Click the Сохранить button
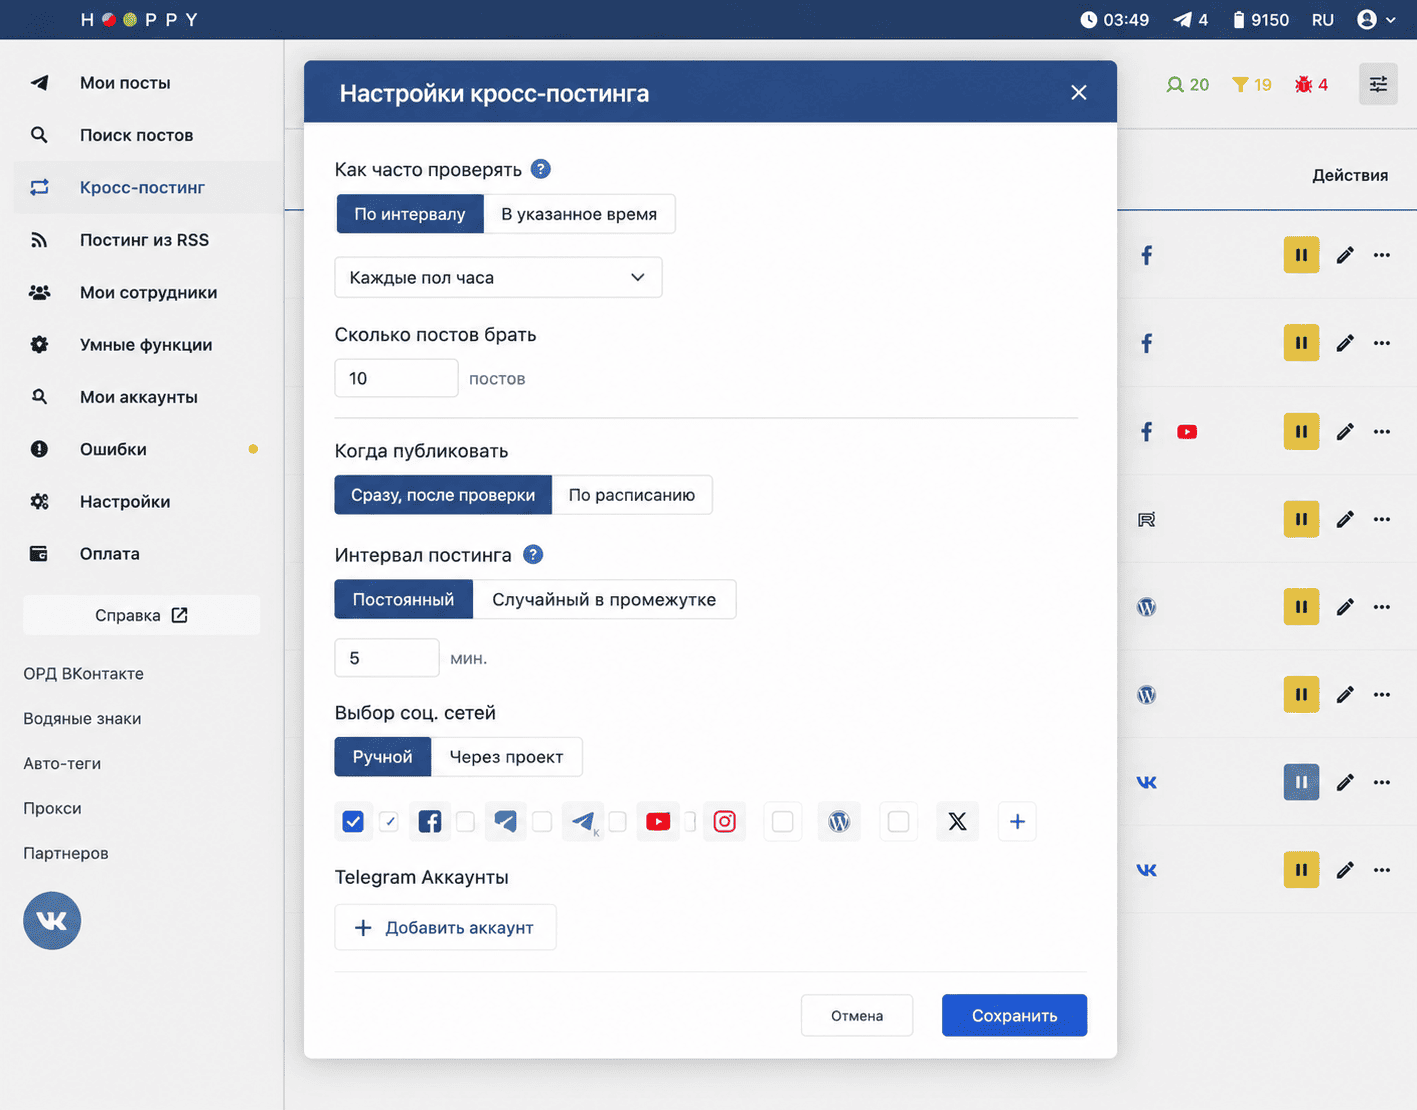 pyautogui.click(x=1014, y=1015)
